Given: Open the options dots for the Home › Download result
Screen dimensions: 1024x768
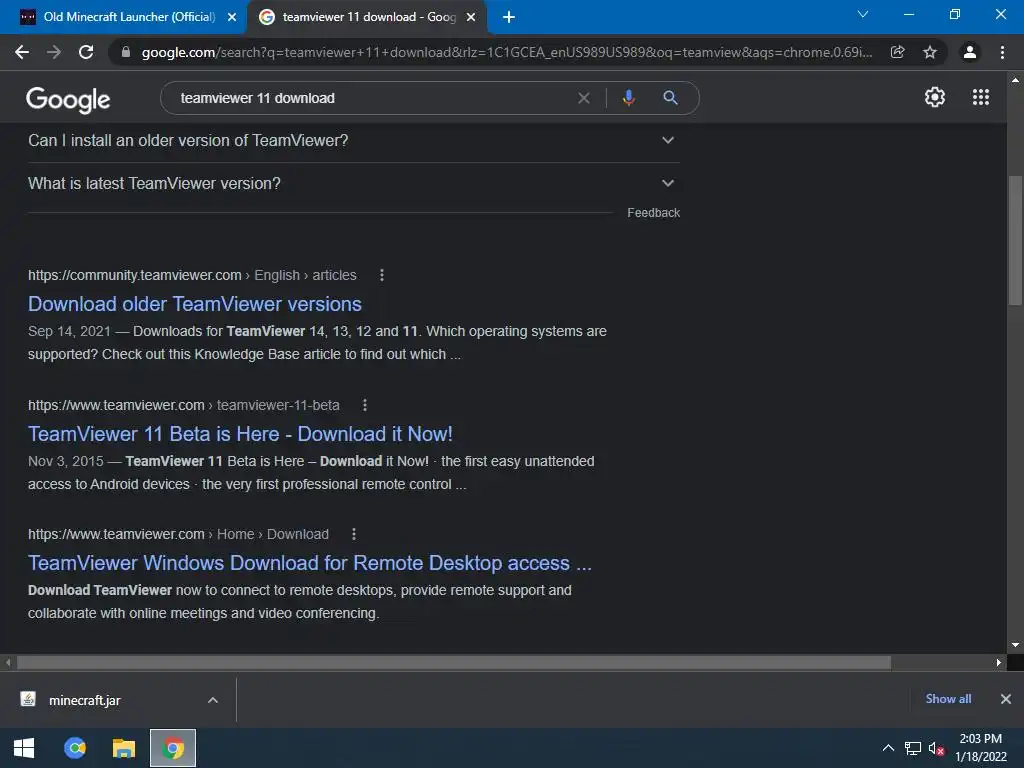Looking at the screenshot, I should coord(354,534).
